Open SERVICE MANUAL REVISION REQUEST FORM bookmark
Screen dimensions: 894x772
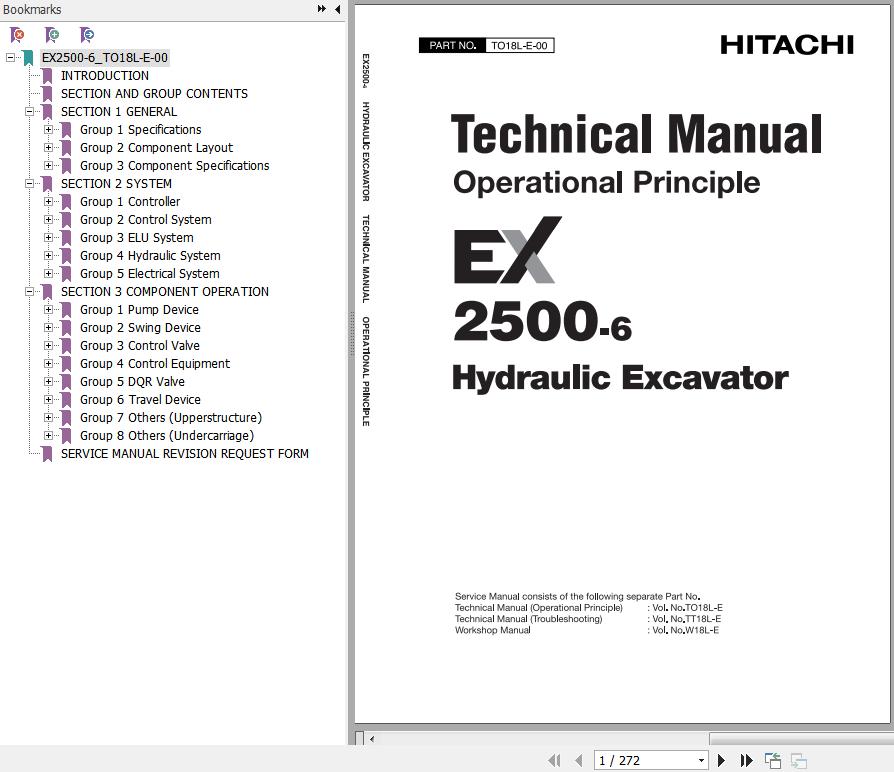[x=184, y=454]
